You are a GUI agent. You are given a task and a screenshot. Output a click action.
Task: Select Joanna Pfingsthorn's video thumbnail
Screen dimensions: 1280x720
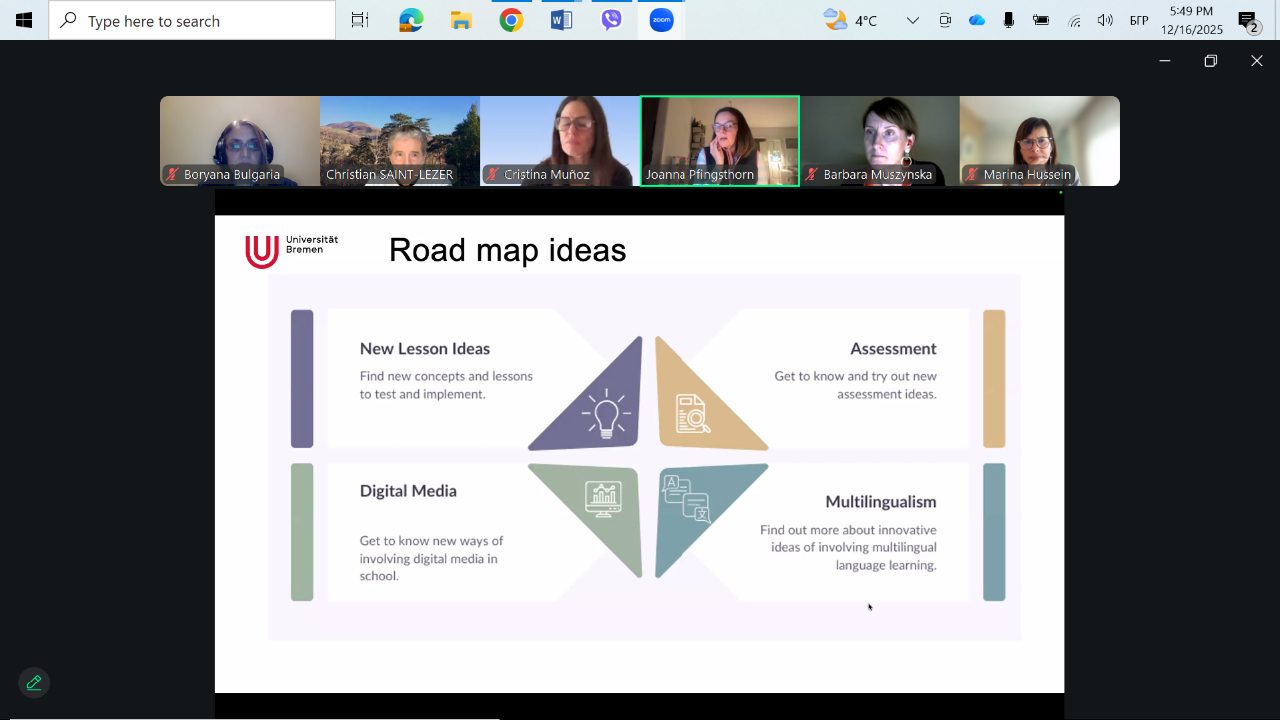(720, 140)
